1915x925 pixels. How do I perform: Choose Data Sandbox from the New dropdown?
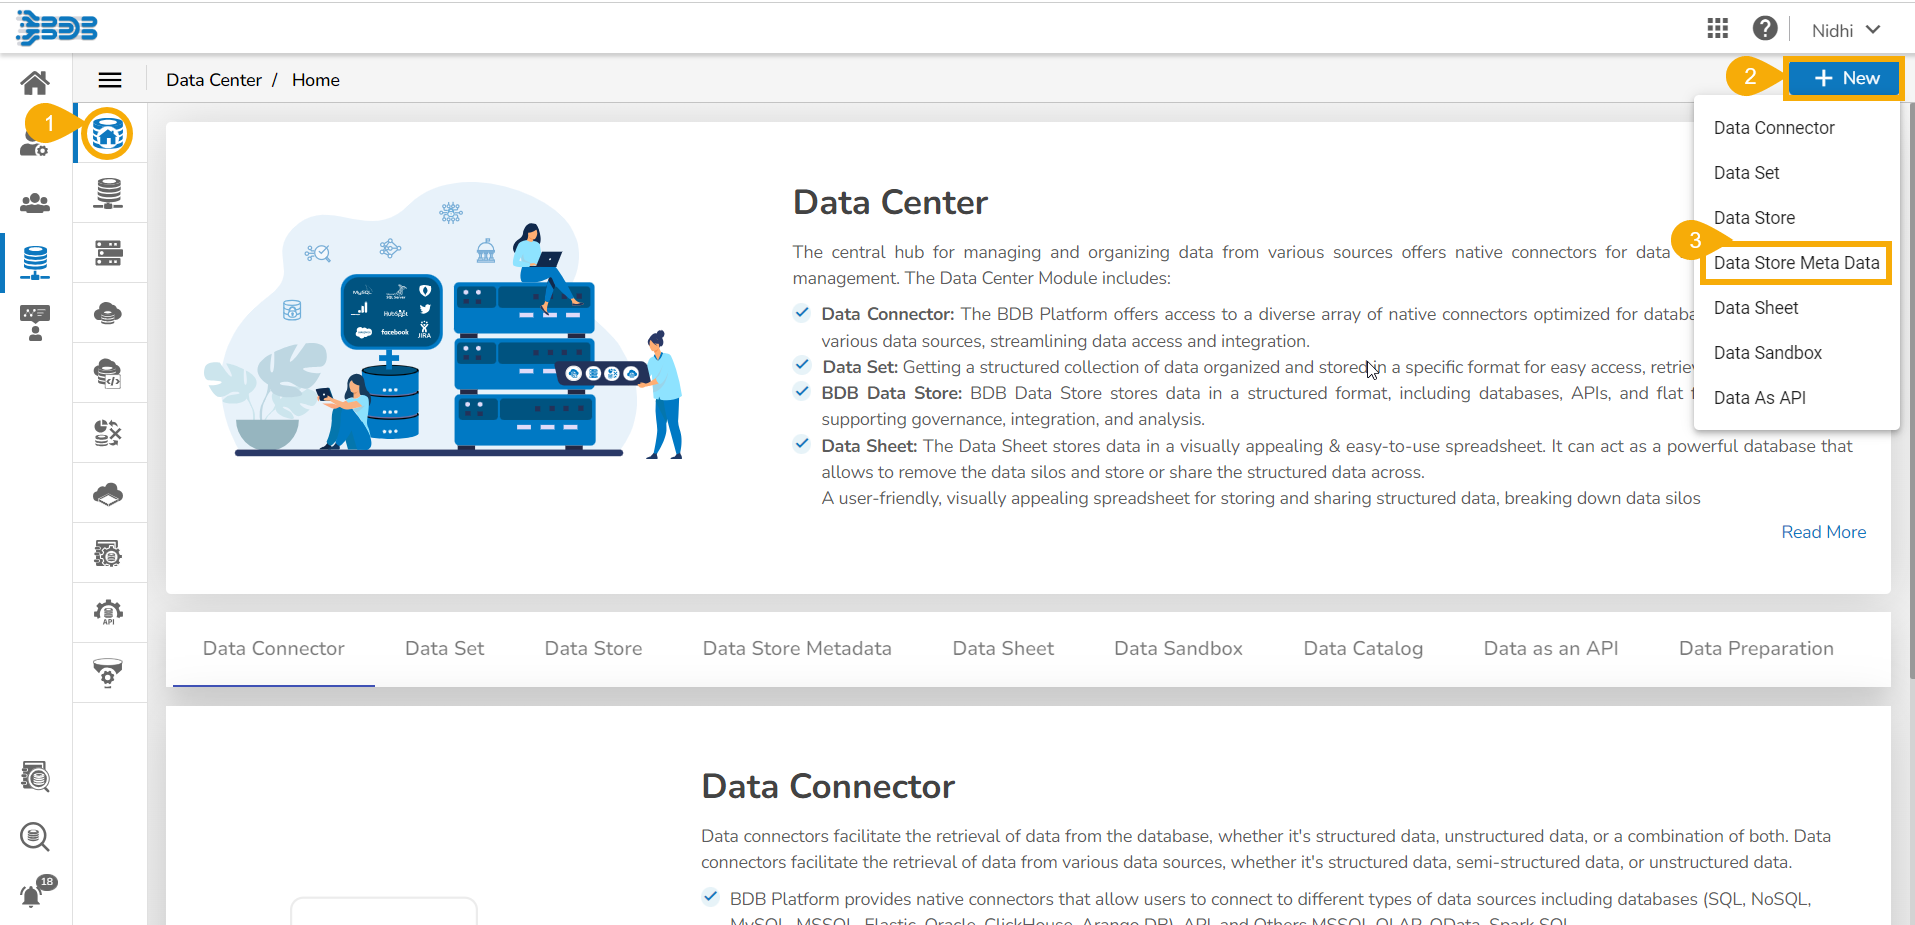click(x=1768, y=353)
